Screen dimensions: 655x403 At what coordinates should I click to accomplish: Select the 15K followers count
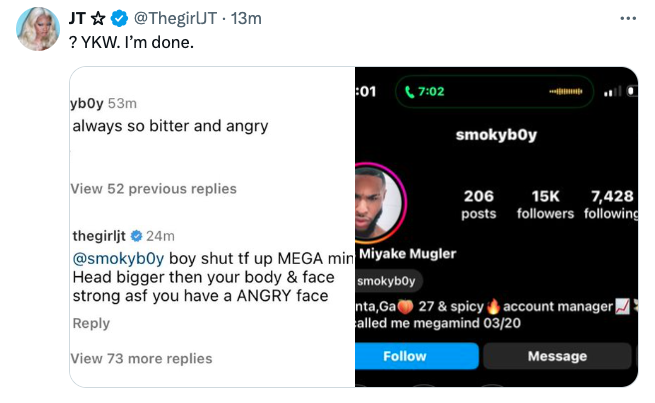[x=544, y=204]
